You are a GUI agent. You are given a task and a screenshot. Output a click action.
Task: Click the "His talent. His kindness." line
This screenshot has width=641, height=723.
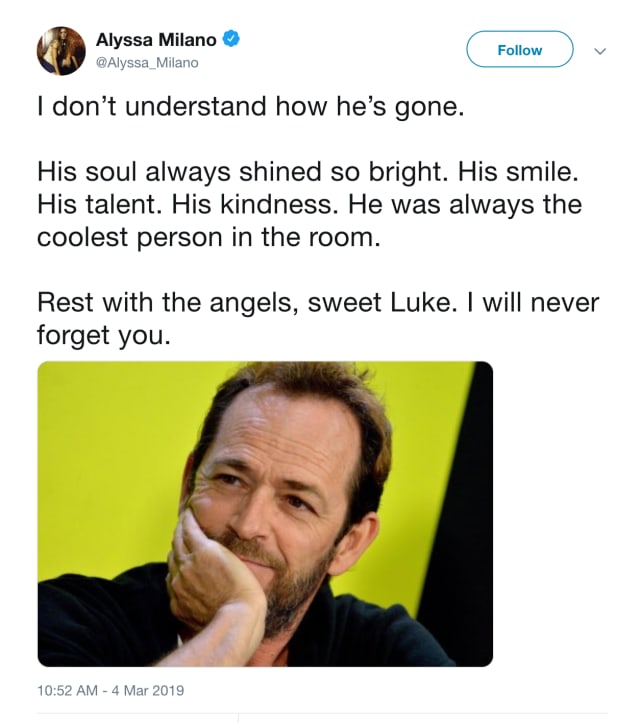pos(309,204)
